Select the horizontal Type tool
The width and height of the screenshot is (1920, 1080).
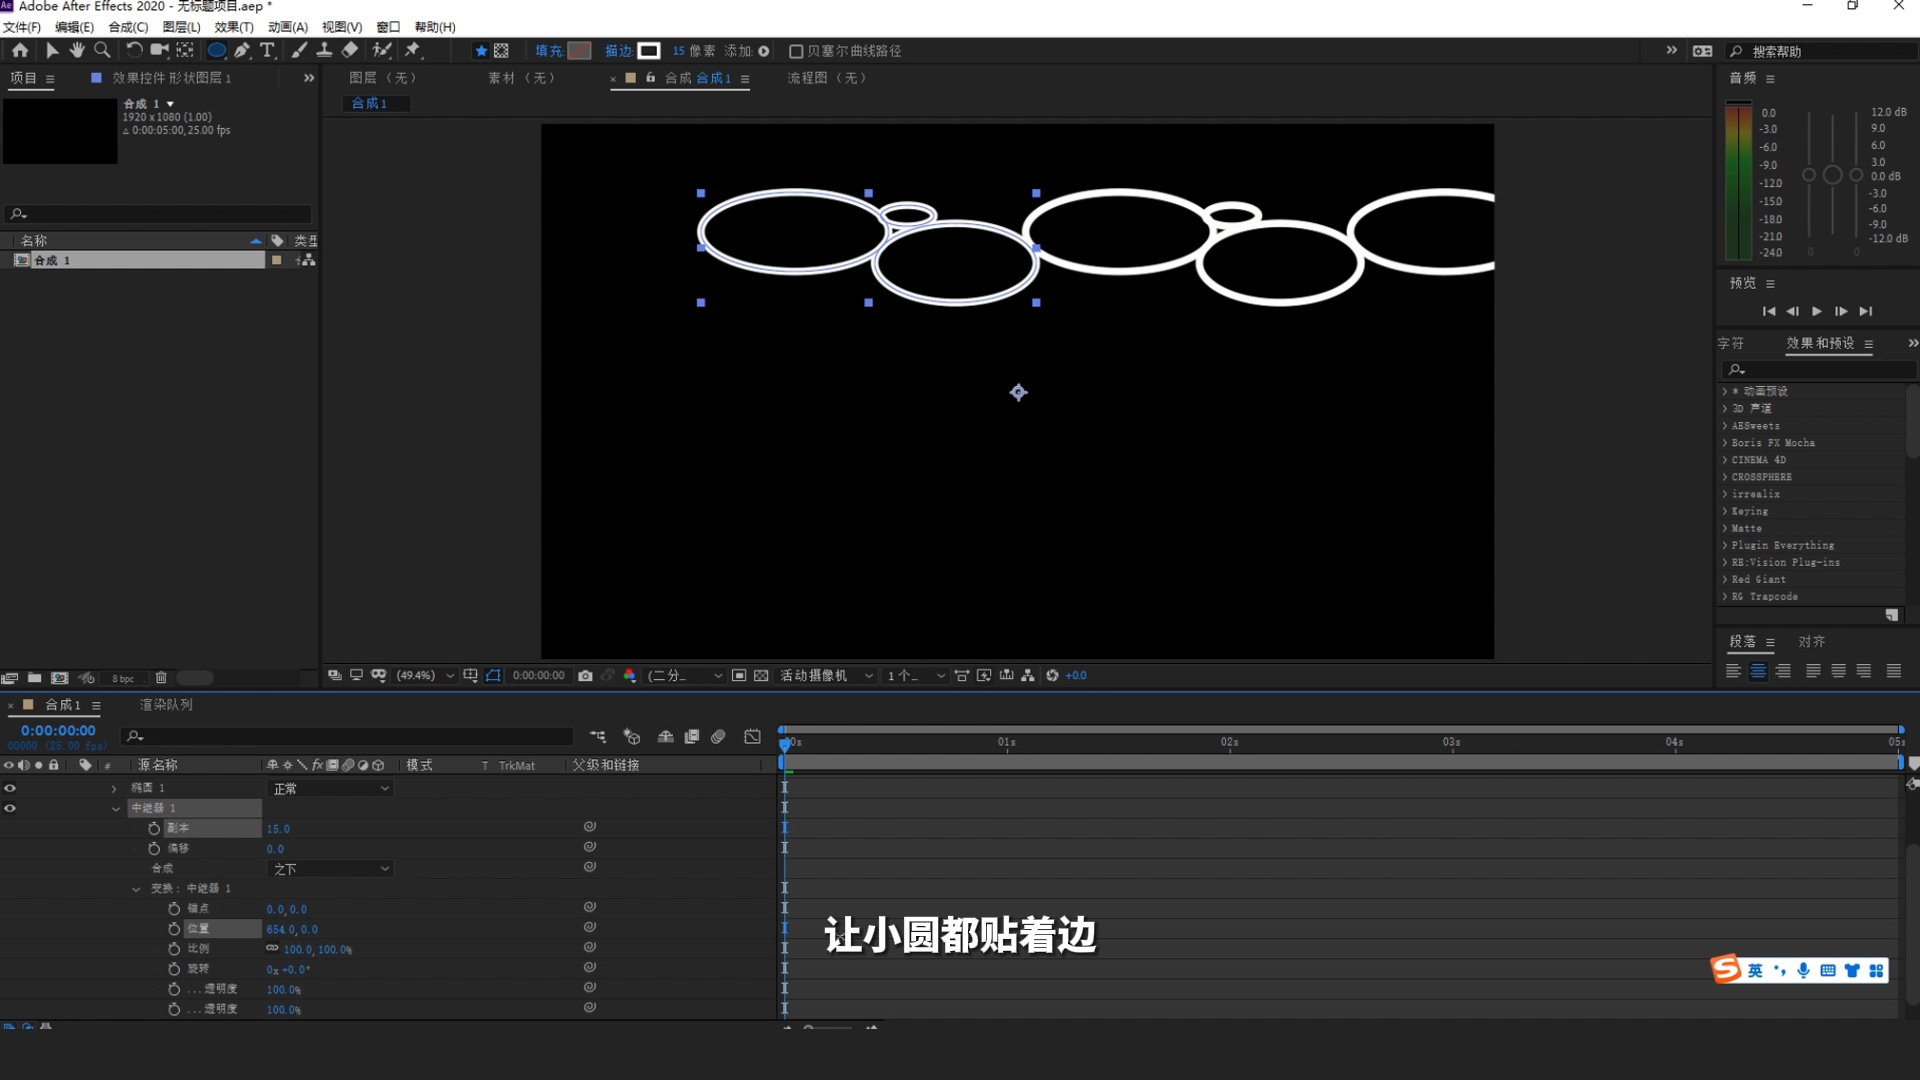tap(267, 50)
